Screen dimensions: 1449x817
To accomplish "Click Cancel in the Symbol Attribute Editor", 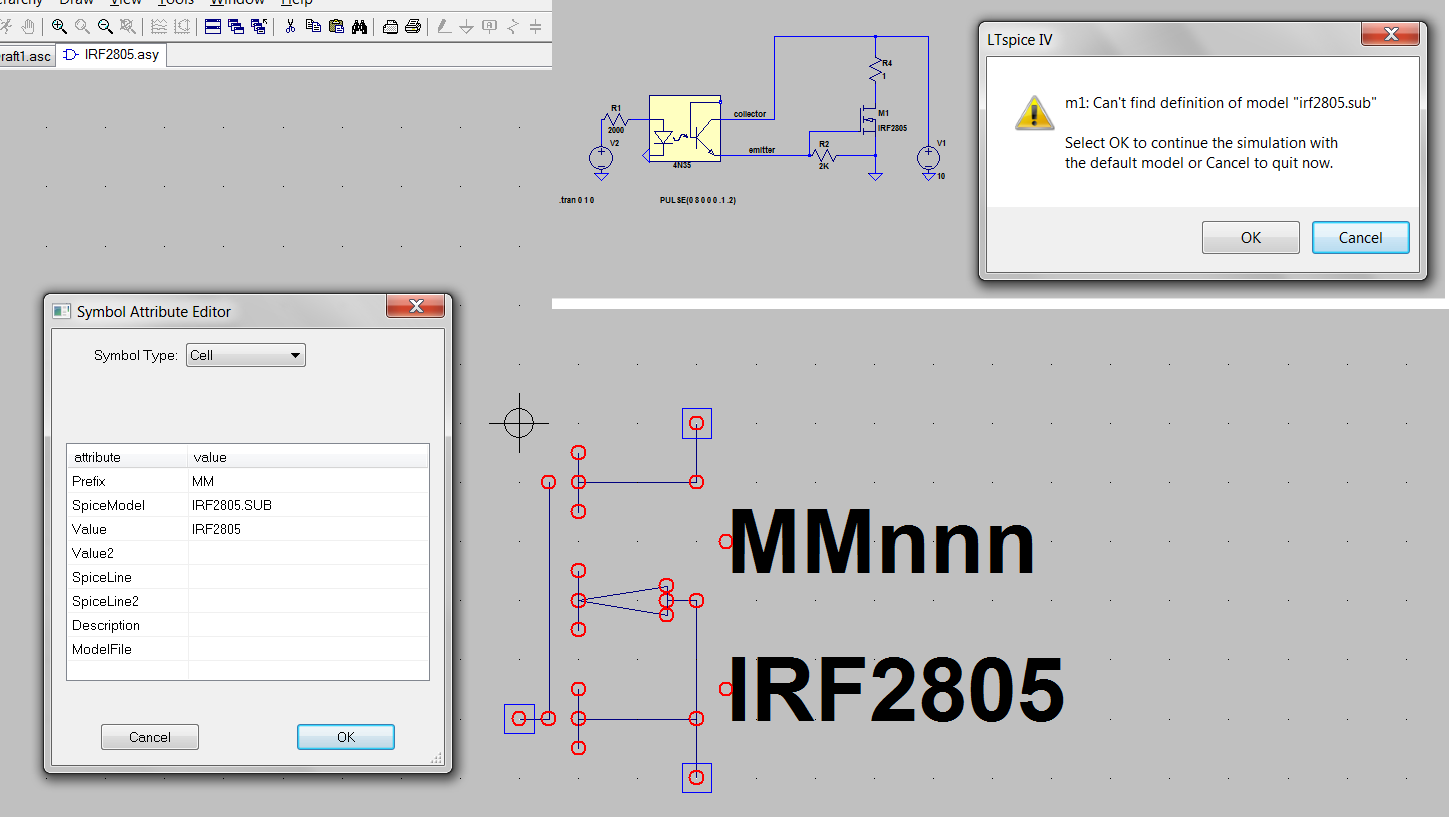I will [150, 737].
